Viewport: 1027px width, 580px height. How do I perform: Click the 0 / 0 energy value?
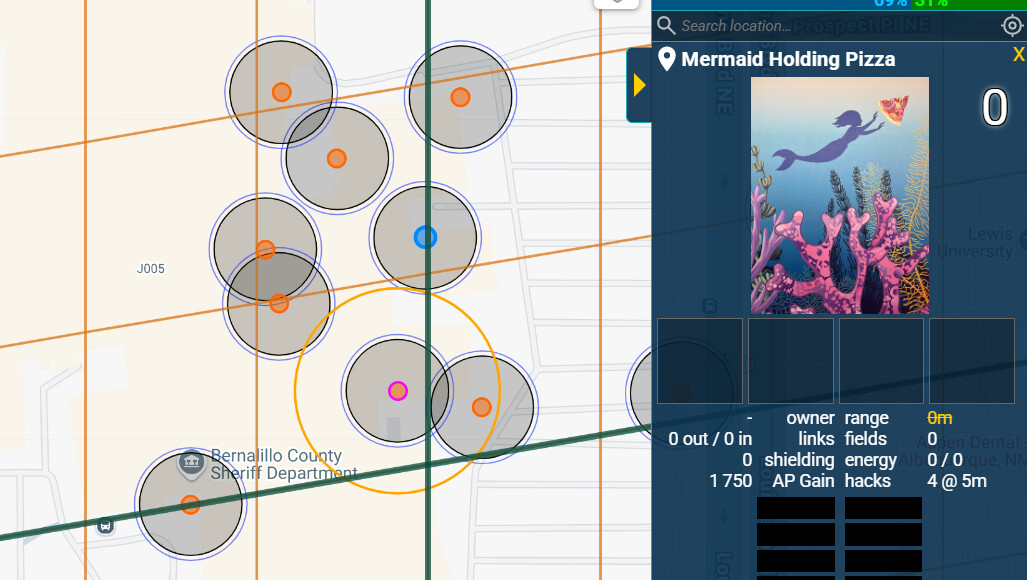[945, 460]
